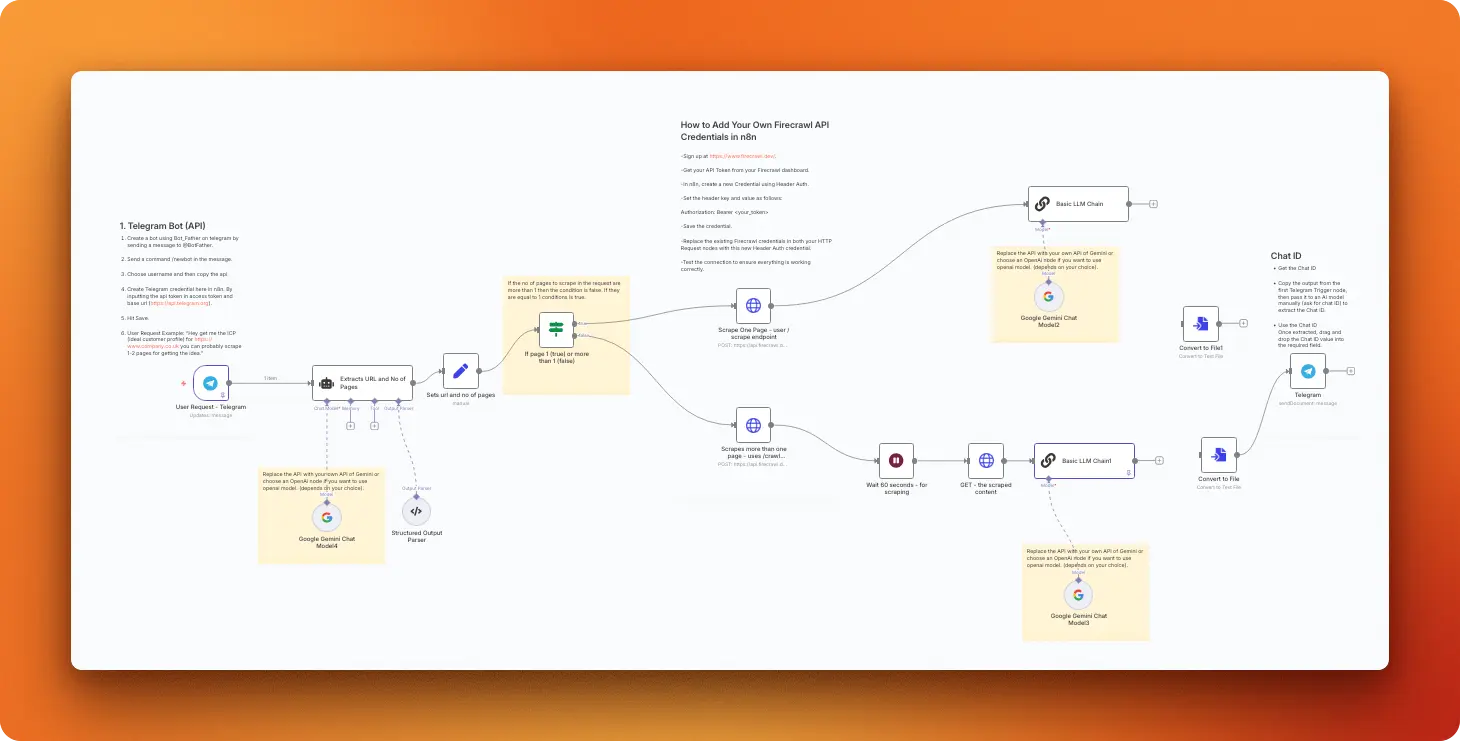Open the Sets url and no of pages node
The width and height of the screenshot is (1460, 741).
point(460,369)
